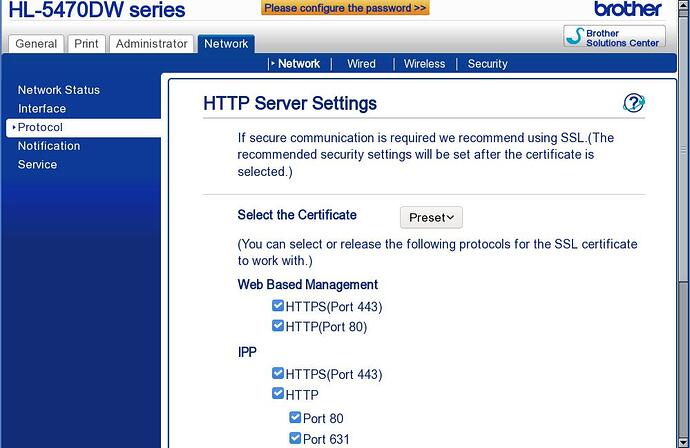Open the Administrator tab
690x448 pixels.
(151, 44)
